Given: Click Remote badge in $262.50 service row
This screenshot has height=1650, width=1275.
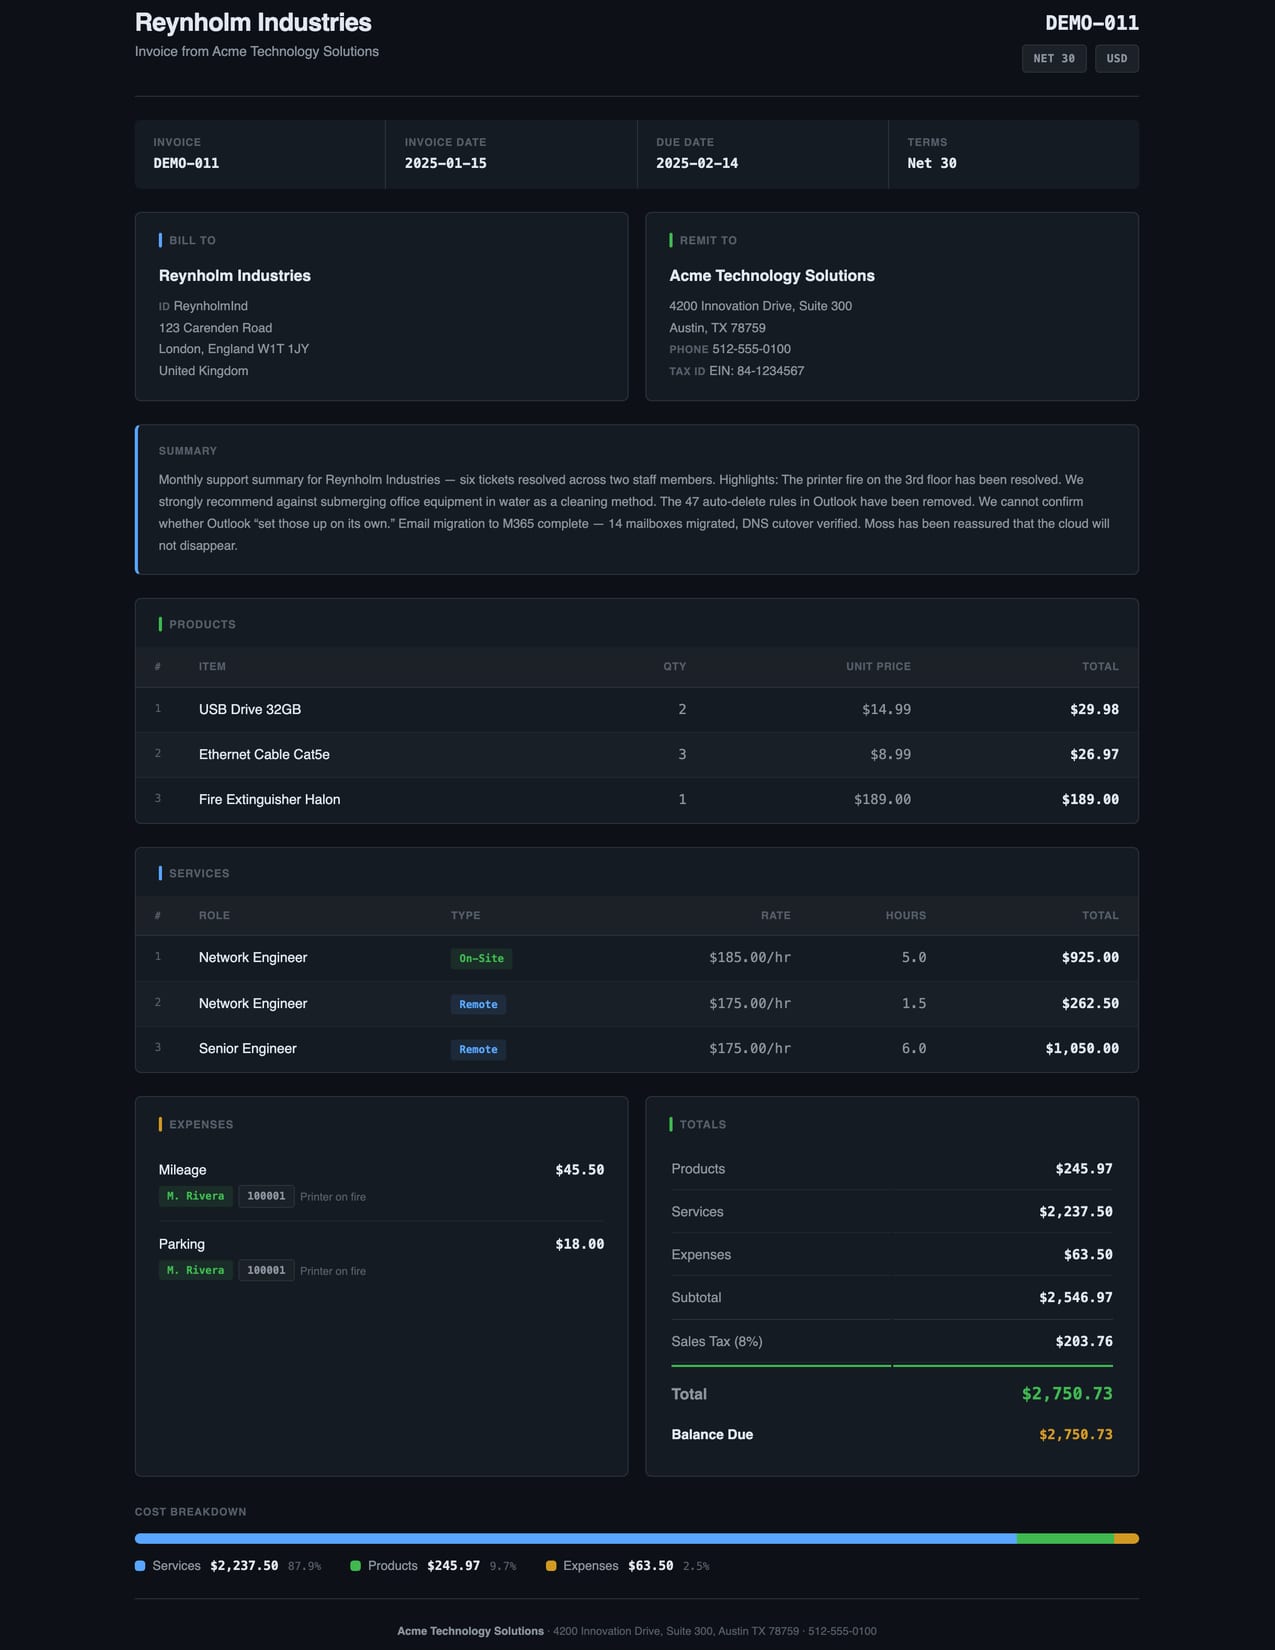Looking at the screenshot, I should click(x=478, y=1004).
